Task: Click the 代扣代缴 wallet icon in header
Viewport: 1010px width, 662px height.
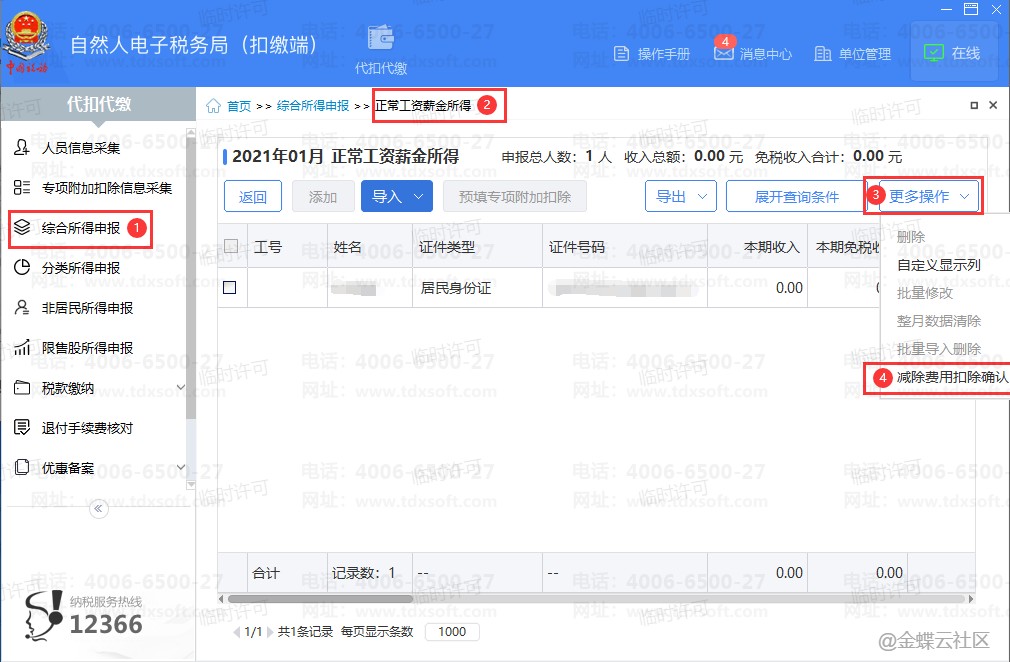Action: (x=381, y=37)
